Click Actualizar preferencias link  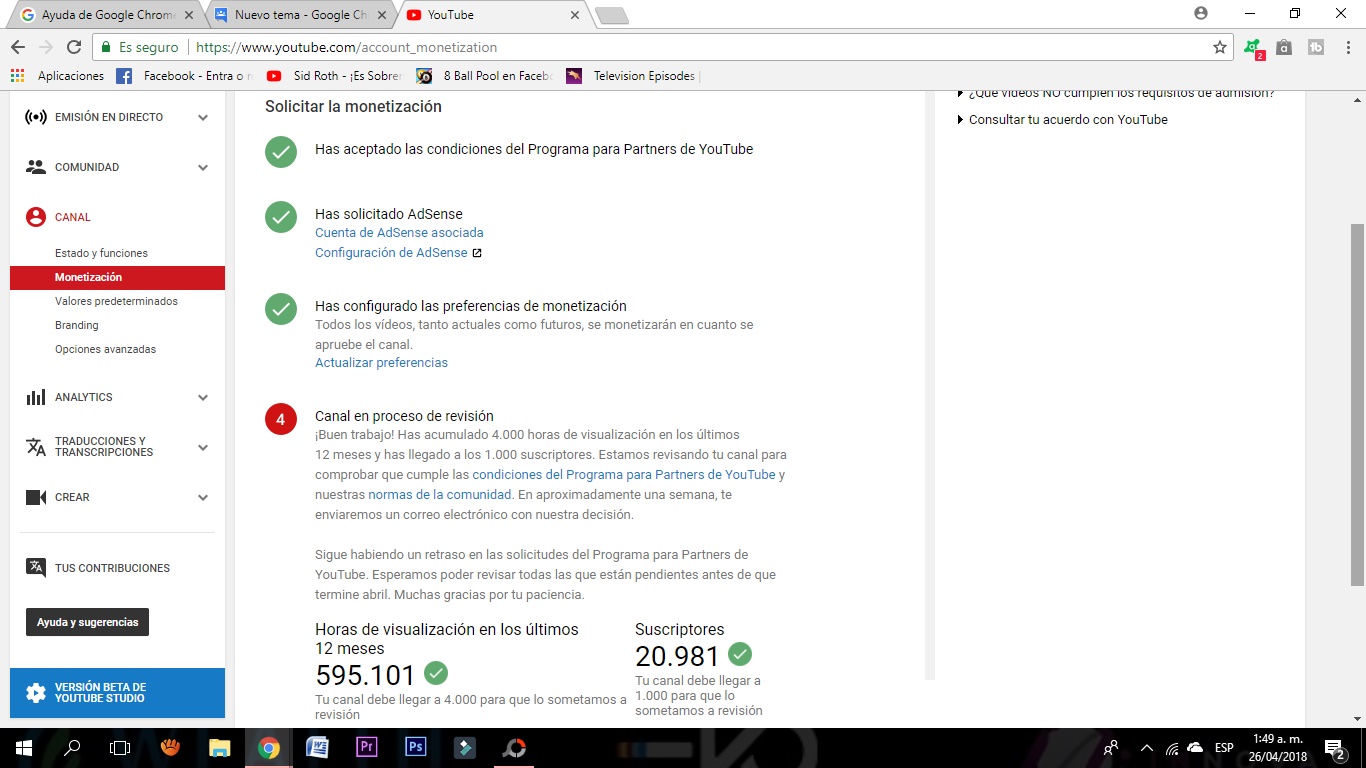point(381,362)
